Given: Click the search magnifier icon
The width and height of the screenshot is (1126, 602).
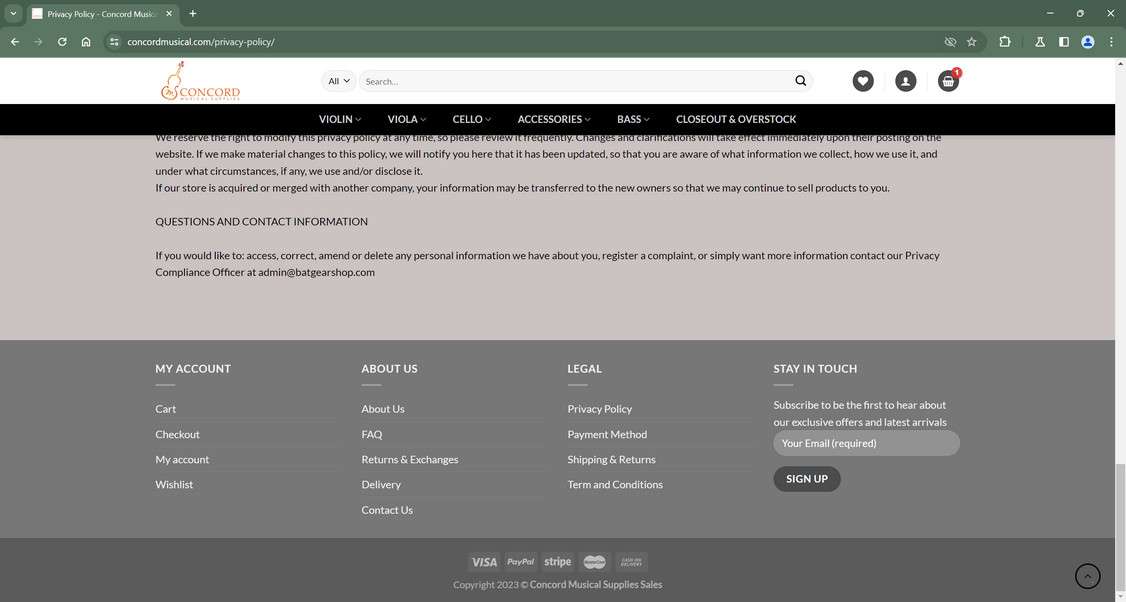Looking at the screenshot, I should point(800,80).
